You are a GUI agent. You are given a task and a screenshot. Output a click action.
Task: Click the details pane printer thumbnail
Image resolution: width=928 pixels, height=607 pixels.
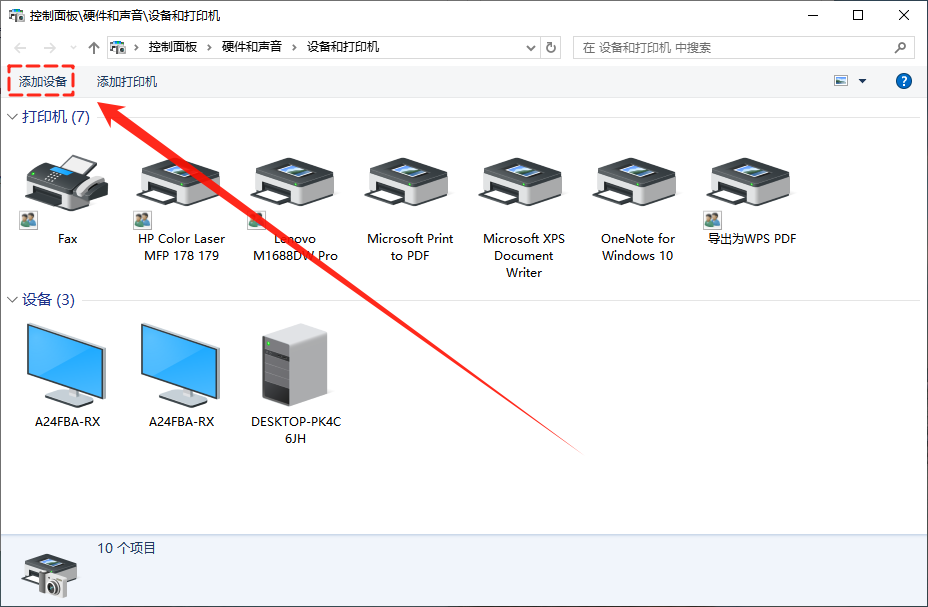coord(50,574)
